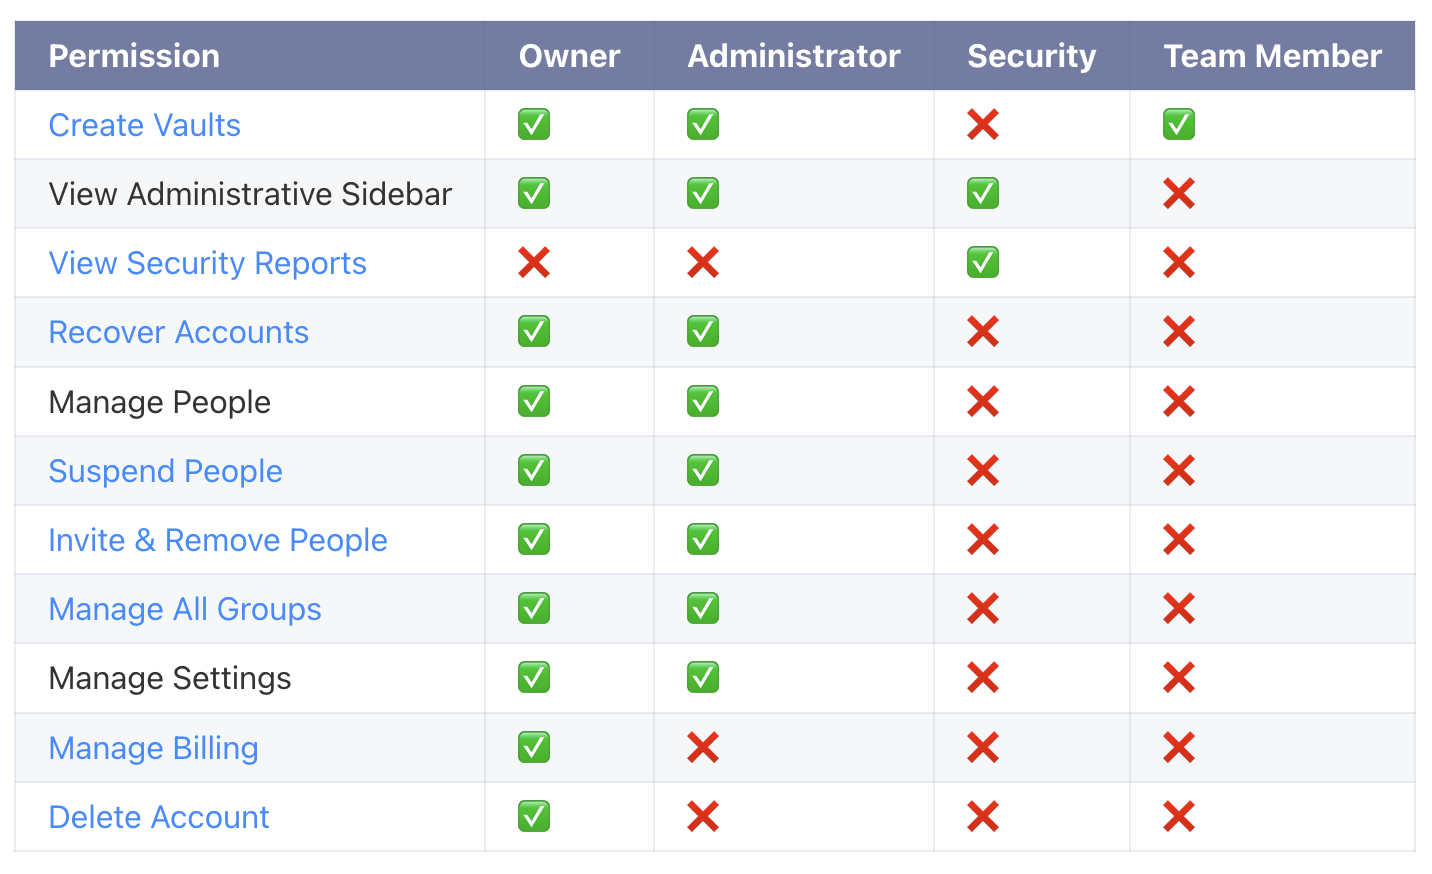Click the Administrator column header
Viewport: 1432px width, 874px height.
(x=793, y=56)
